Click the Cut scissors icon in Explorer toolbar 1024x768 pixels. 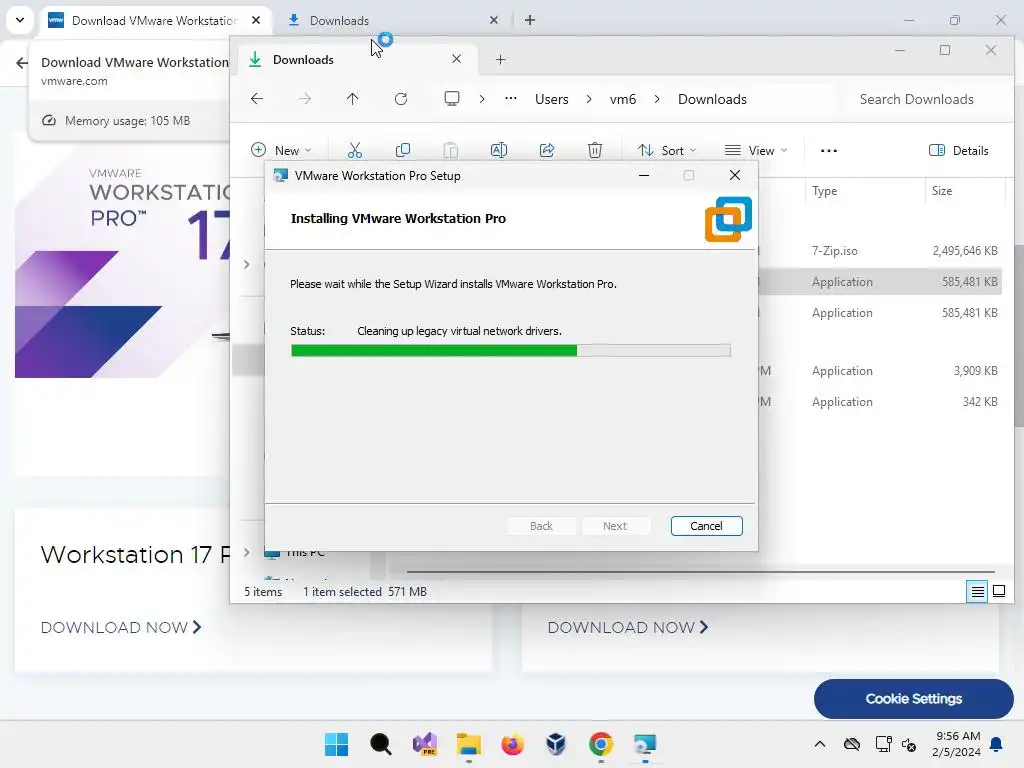point(355,151)
